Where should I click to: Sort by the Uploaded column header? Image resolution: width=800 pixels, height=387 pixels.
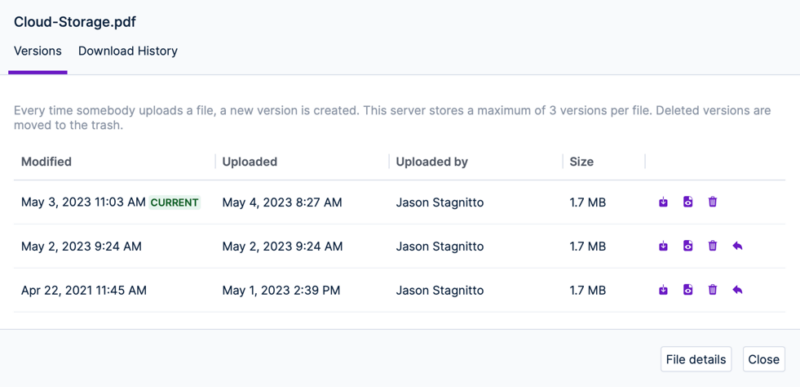(x=249, y=162)
